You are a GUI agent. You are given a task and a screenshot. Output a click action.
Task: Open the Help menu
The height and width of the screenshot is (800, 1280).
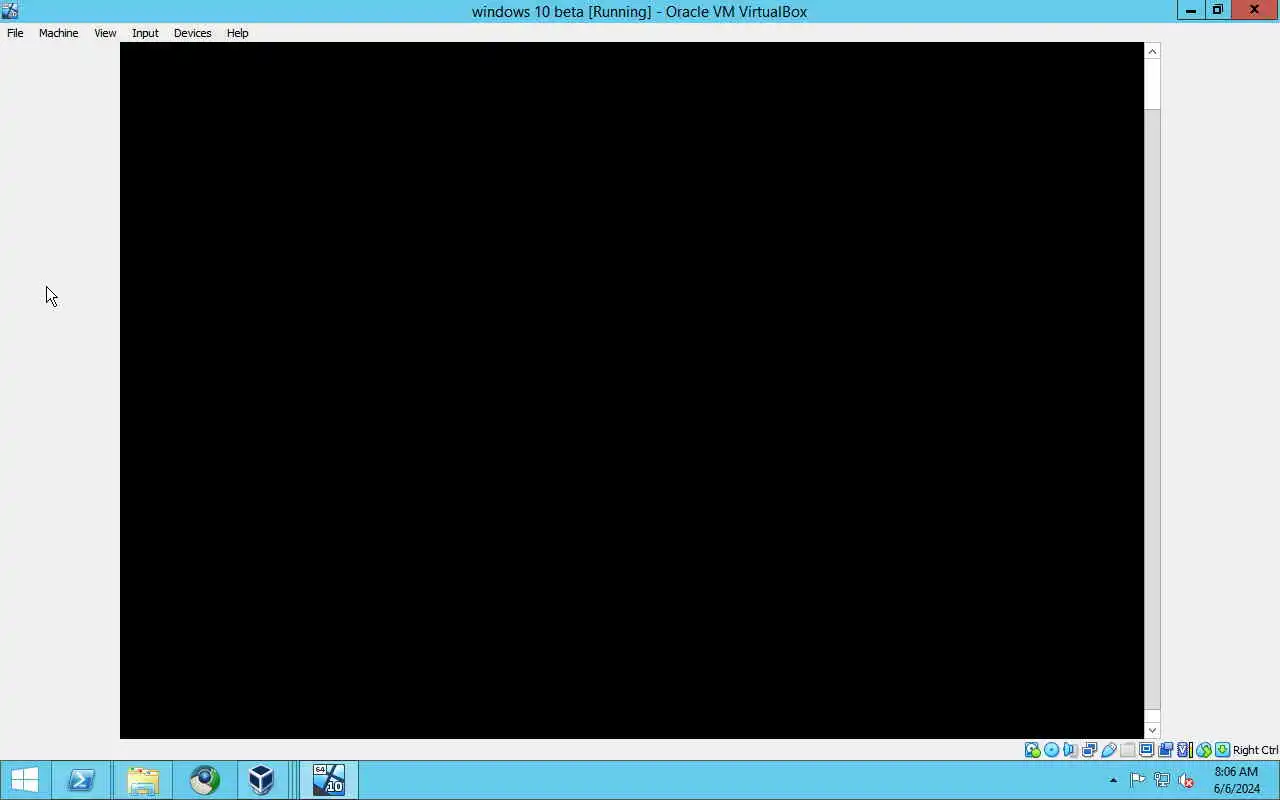[237, 33]
